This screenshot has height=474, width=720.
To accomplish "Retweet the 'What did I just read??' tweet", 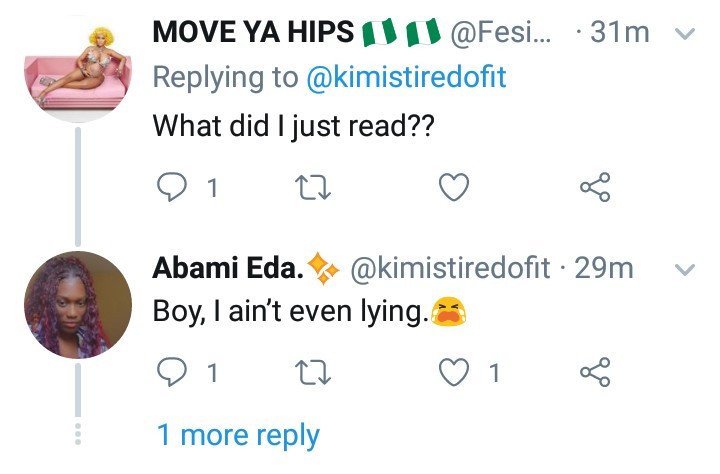I will pos(313,188).
